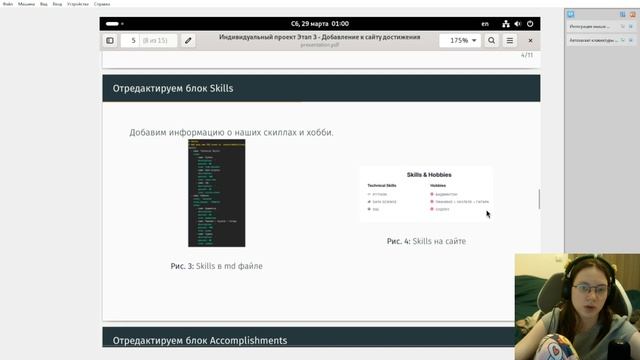Open the Устройства menu
The width and height of the screenshot is (640, 360).
78,4
